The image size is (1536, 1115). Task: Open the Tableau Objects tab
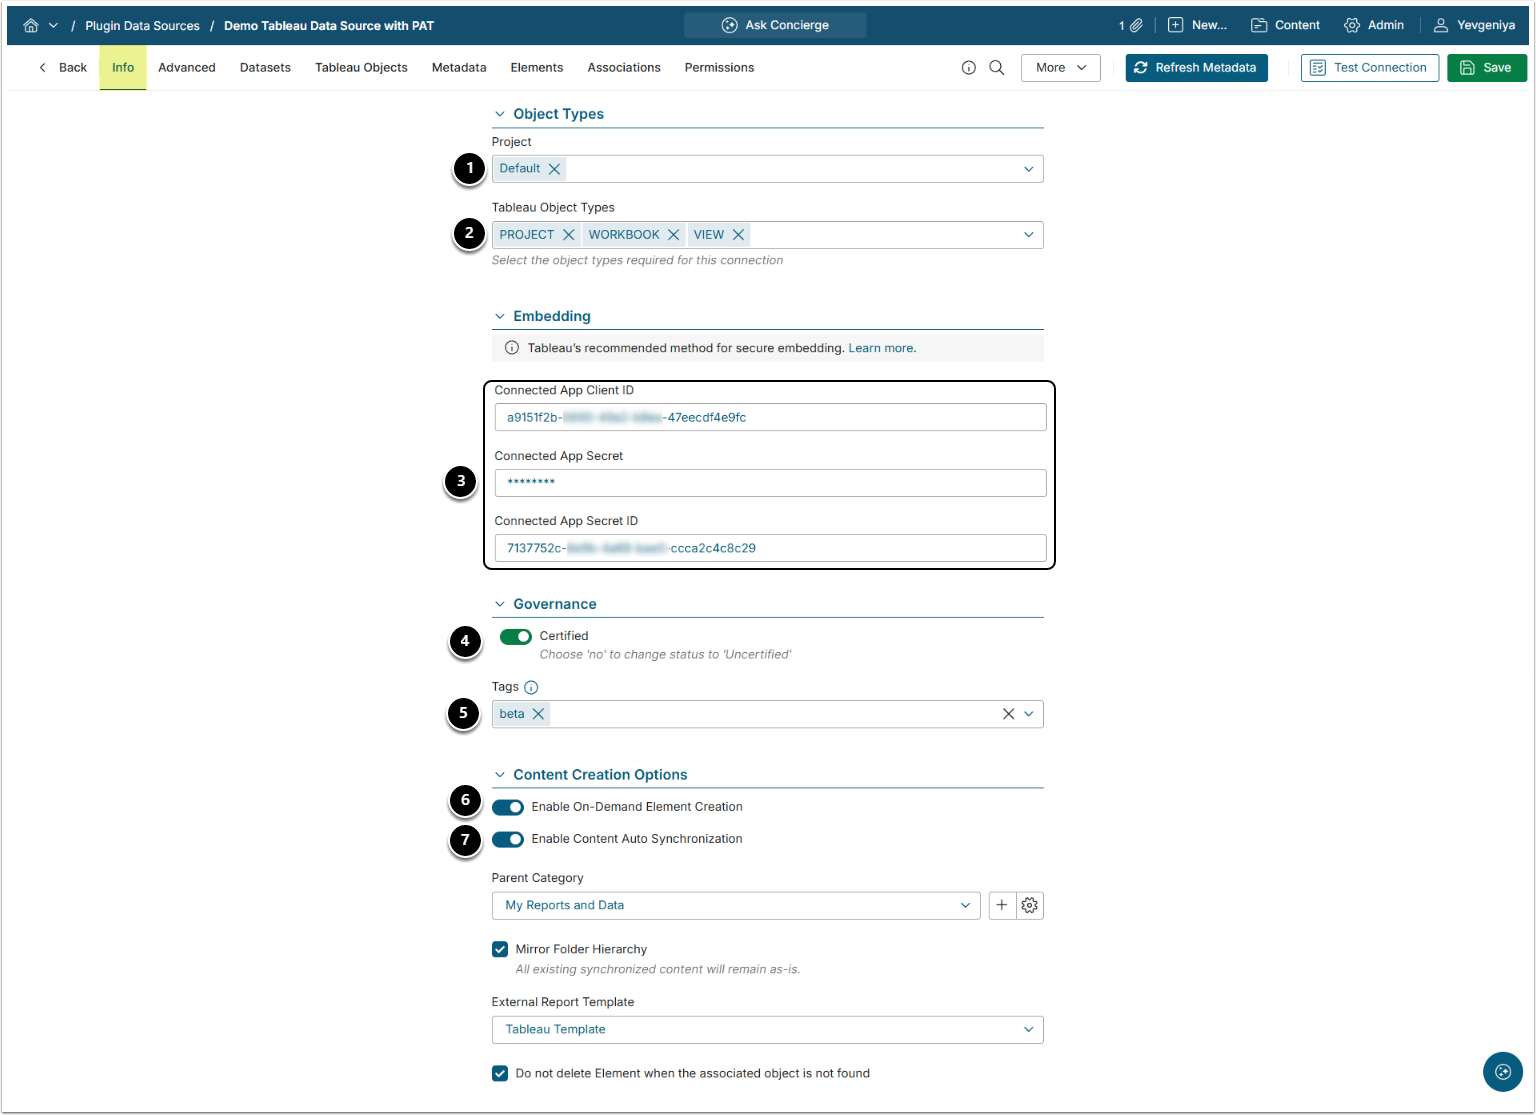coord(361,68)
